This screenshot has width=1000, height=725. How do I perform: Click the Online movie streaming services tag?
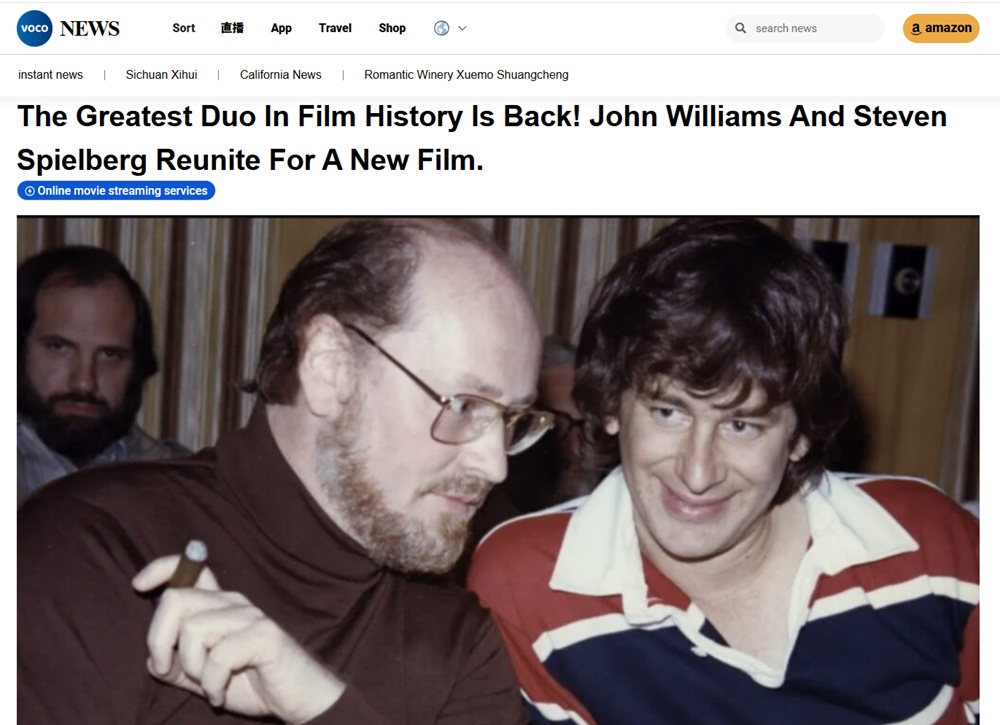116,191
